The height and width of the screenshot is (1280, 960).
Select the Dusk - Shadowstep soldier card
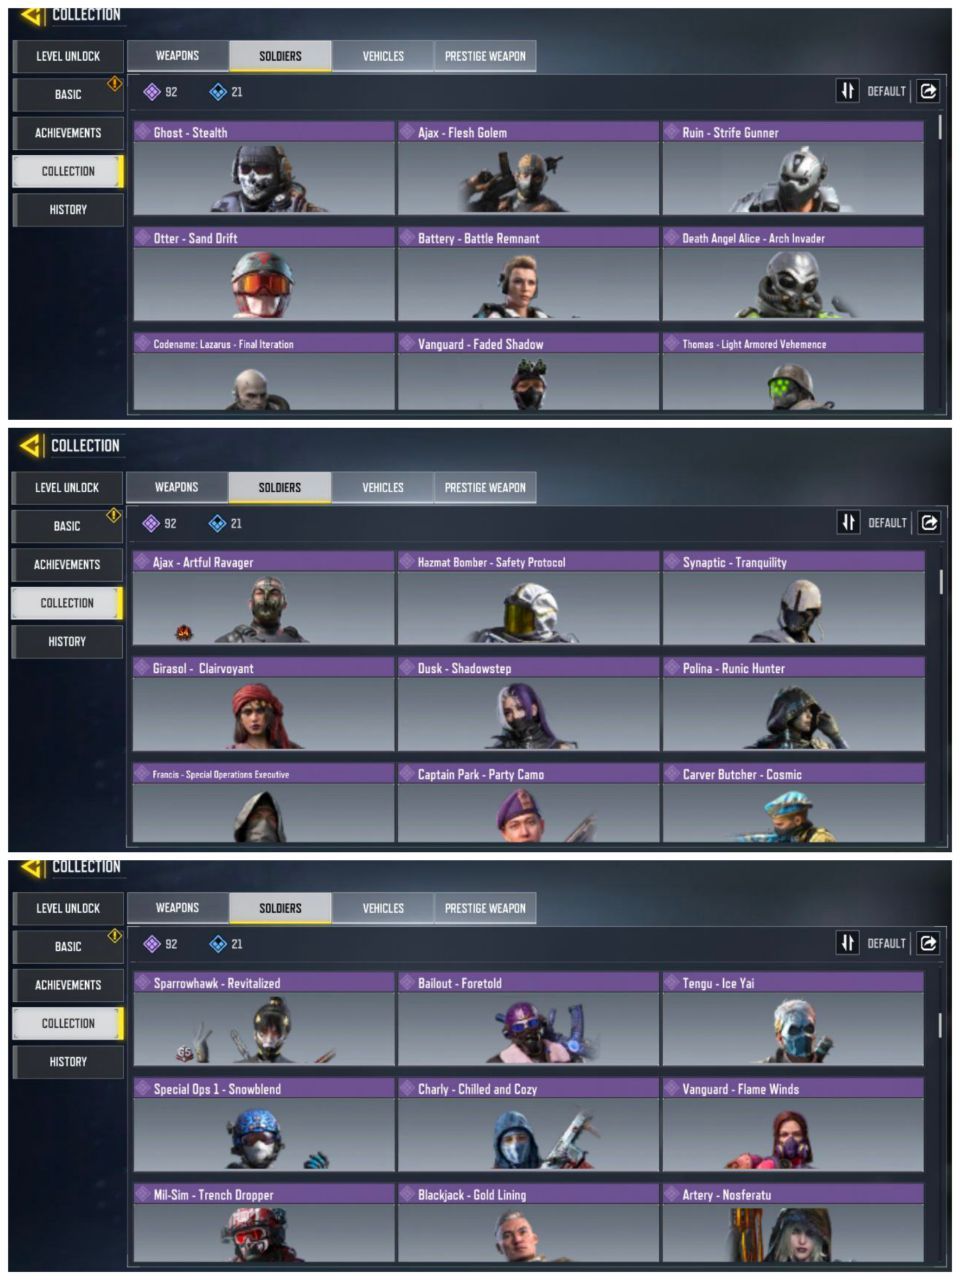pos(528,704)
